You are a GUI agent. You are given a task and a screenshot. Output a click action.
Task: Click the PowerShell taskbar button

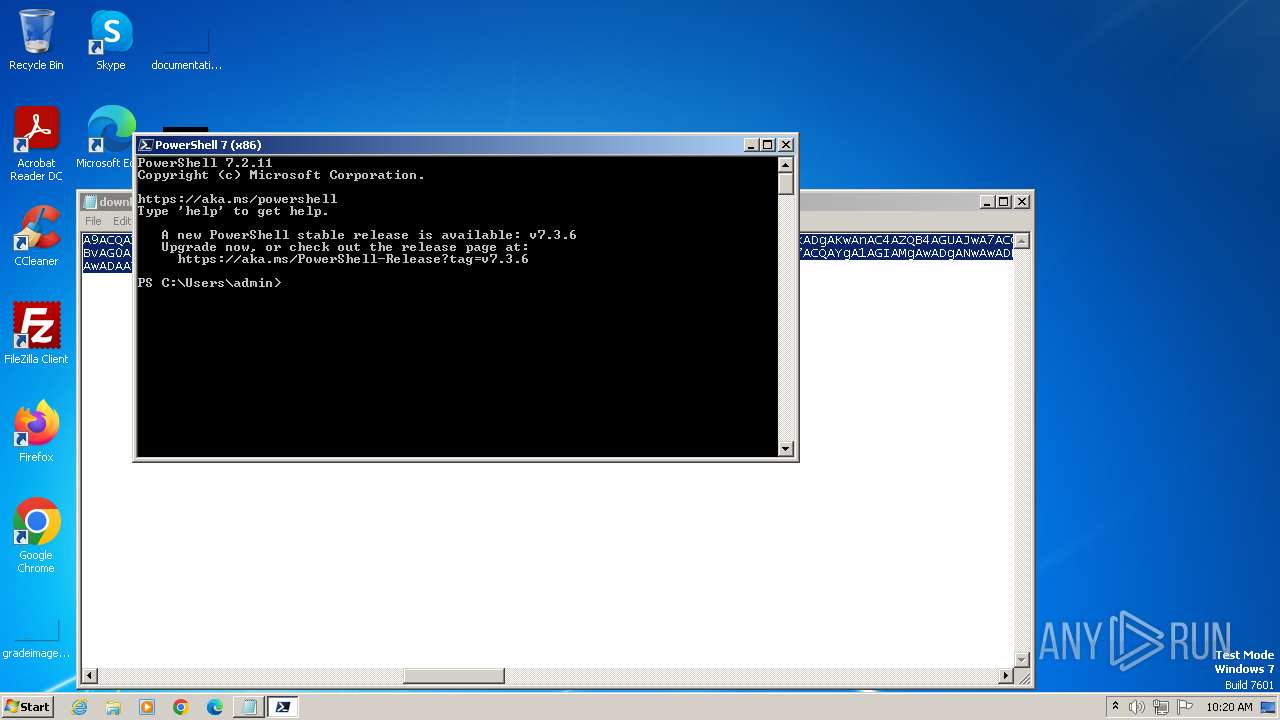283,707
